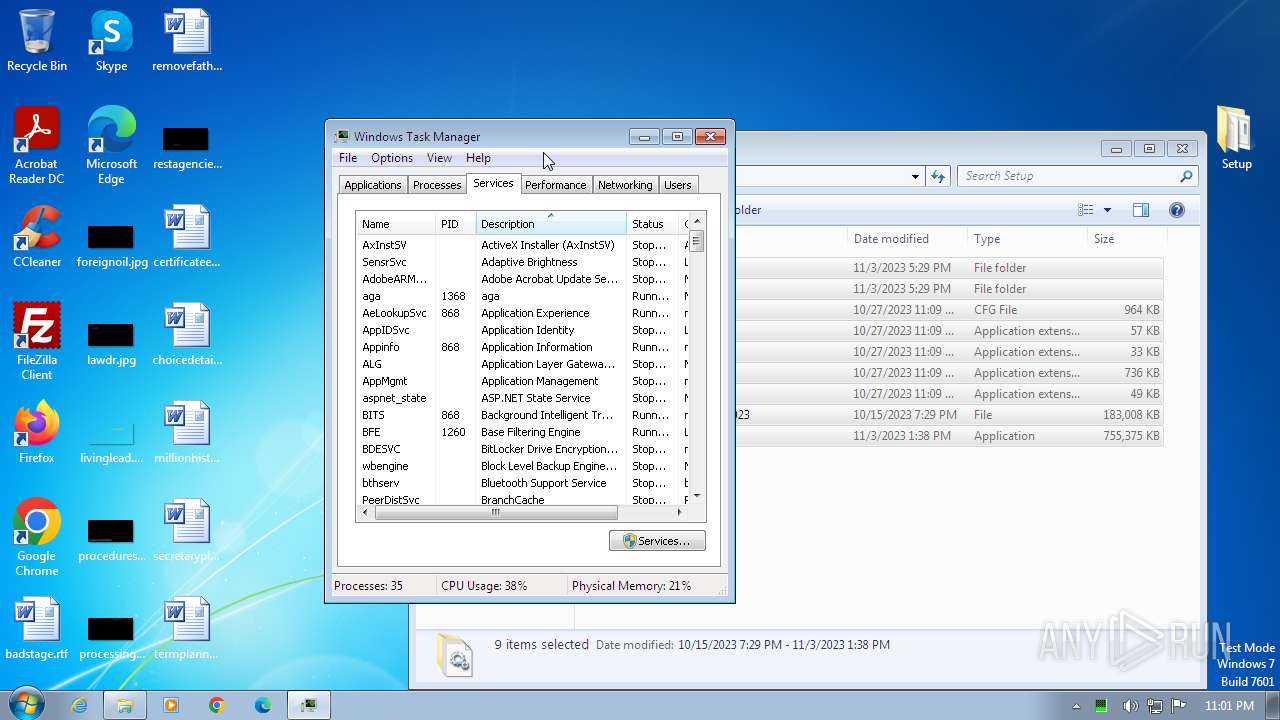Click the horizontal scrollbar in services list
This screenshot has height=720, width=1280.
(496, 512)
